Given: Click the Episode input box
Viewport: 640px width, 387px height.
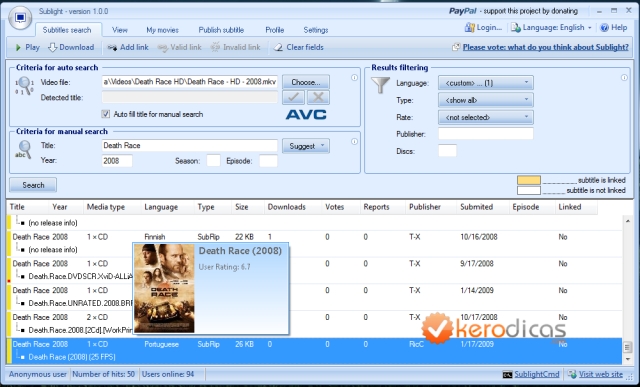Looking at the screenshot, I should pos(268,161).
